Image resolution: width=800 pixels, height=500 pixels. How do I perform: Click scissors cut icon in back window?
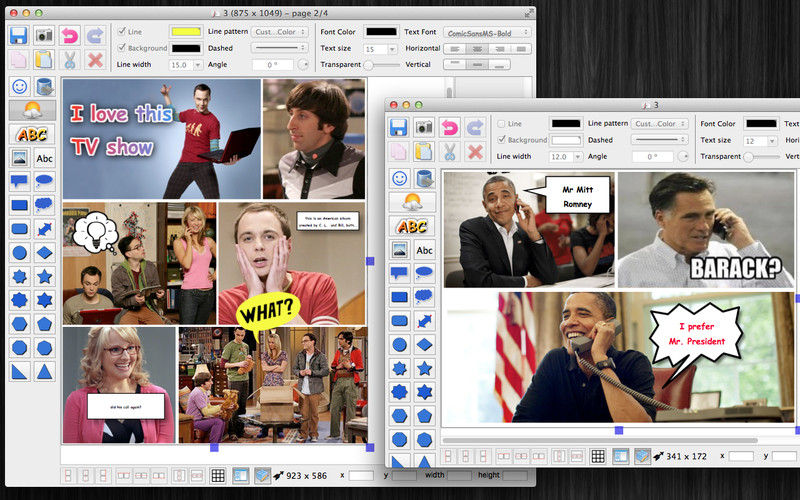point(69,60)
